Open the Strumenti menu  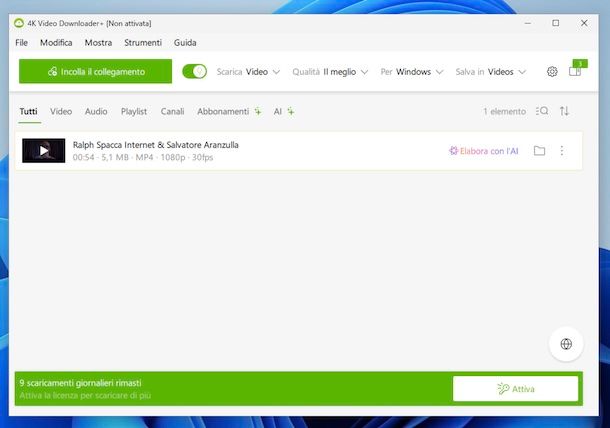(143, 43)
